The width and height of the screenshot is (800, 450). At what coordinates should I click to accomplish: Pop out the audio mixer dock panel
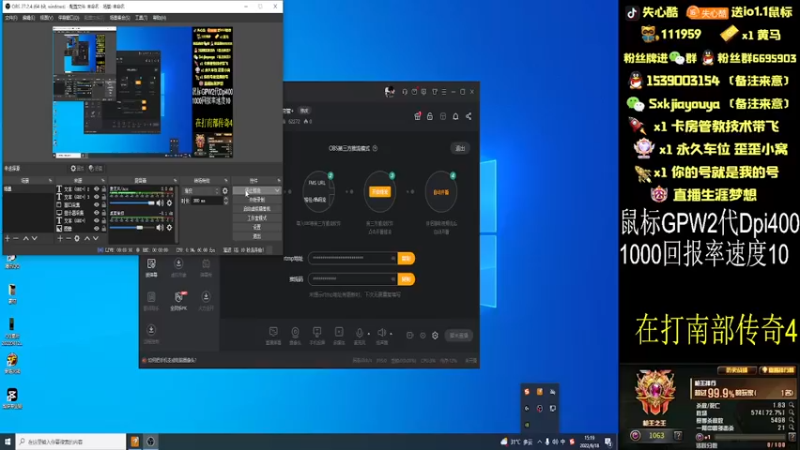click(176, 181)
